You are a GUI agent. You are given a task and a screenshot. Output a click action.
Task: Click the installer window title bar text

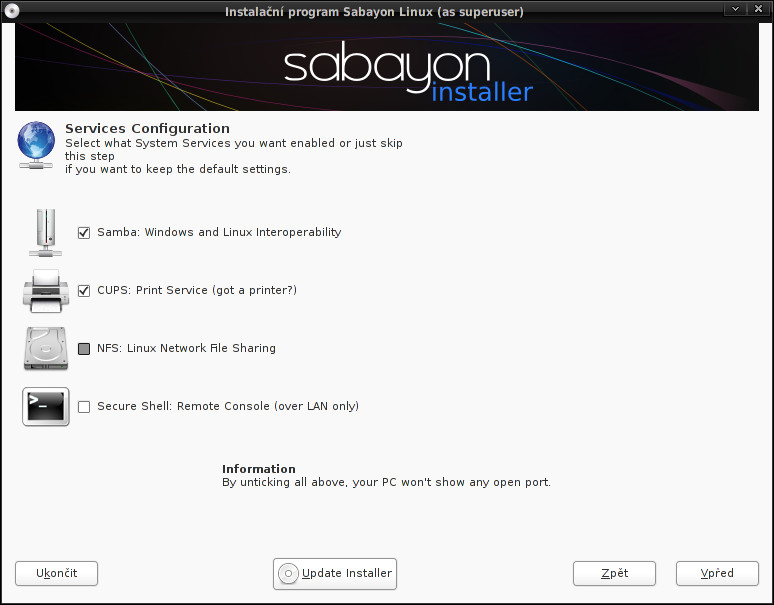(375, 11)
